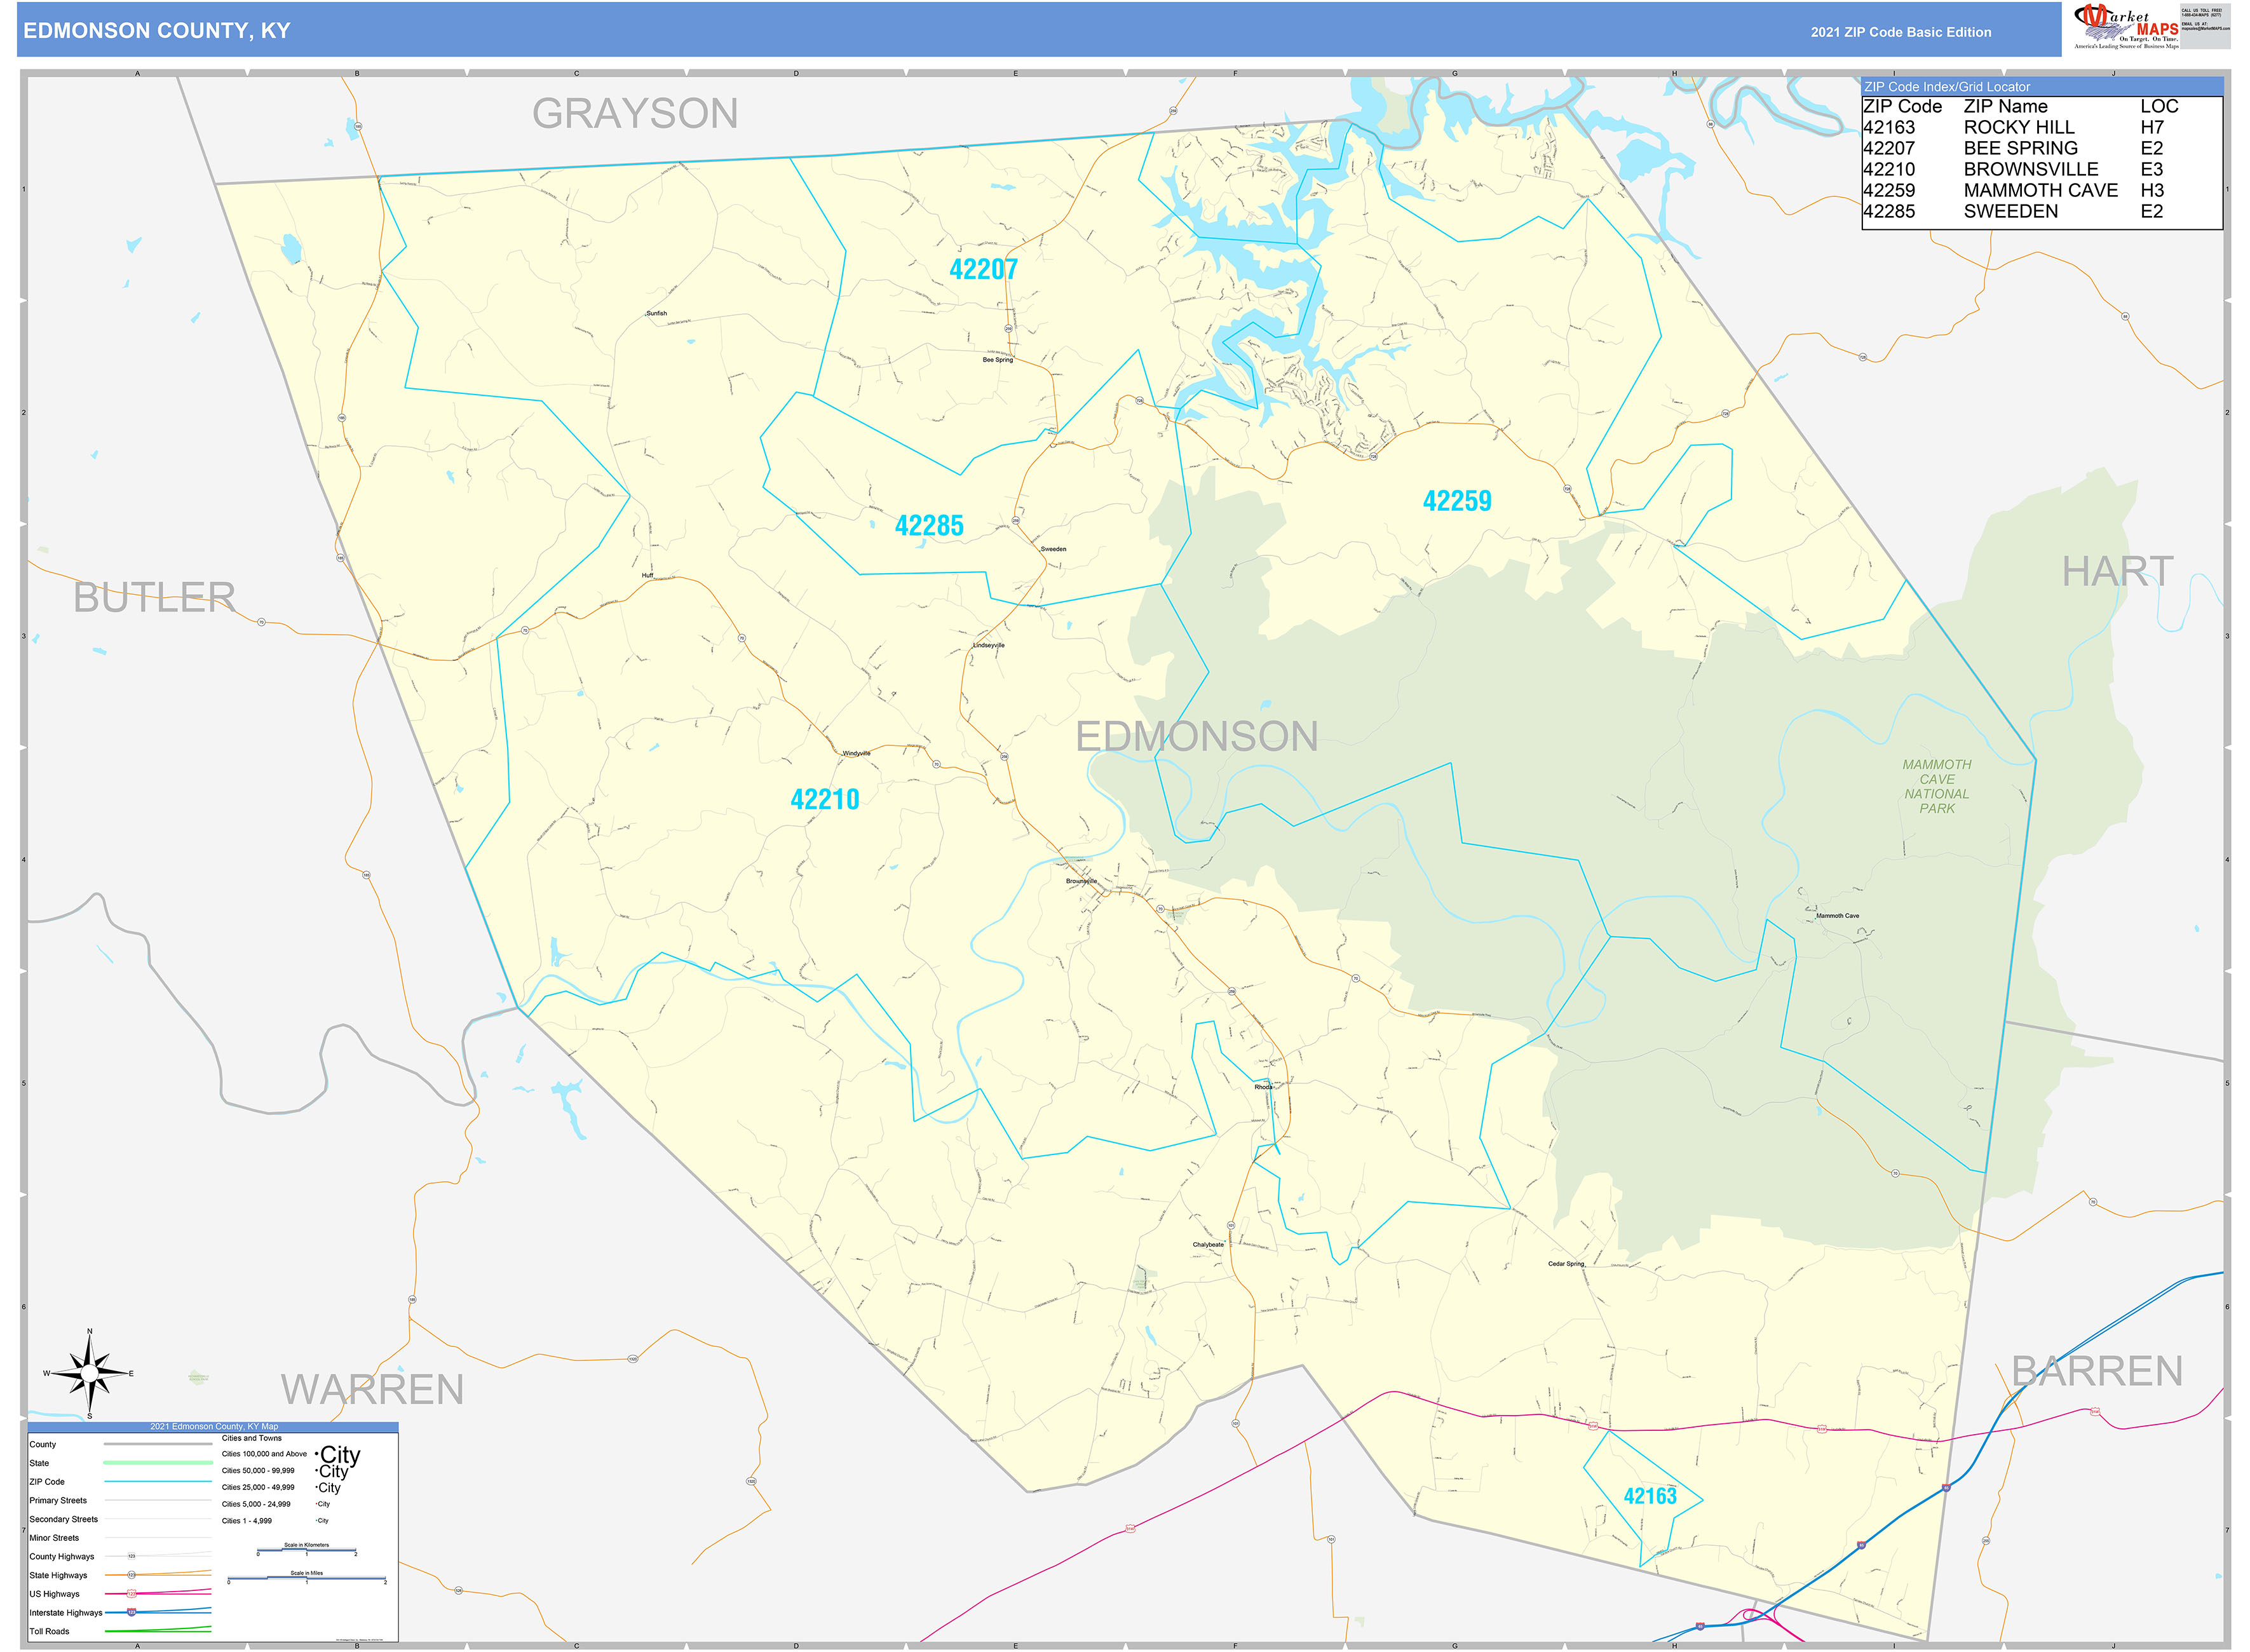The height and width of the screenshot is (1652, 2250).
Task: Click "Cities and Towns" legend heading
Action: click(x=251, y=1438)
